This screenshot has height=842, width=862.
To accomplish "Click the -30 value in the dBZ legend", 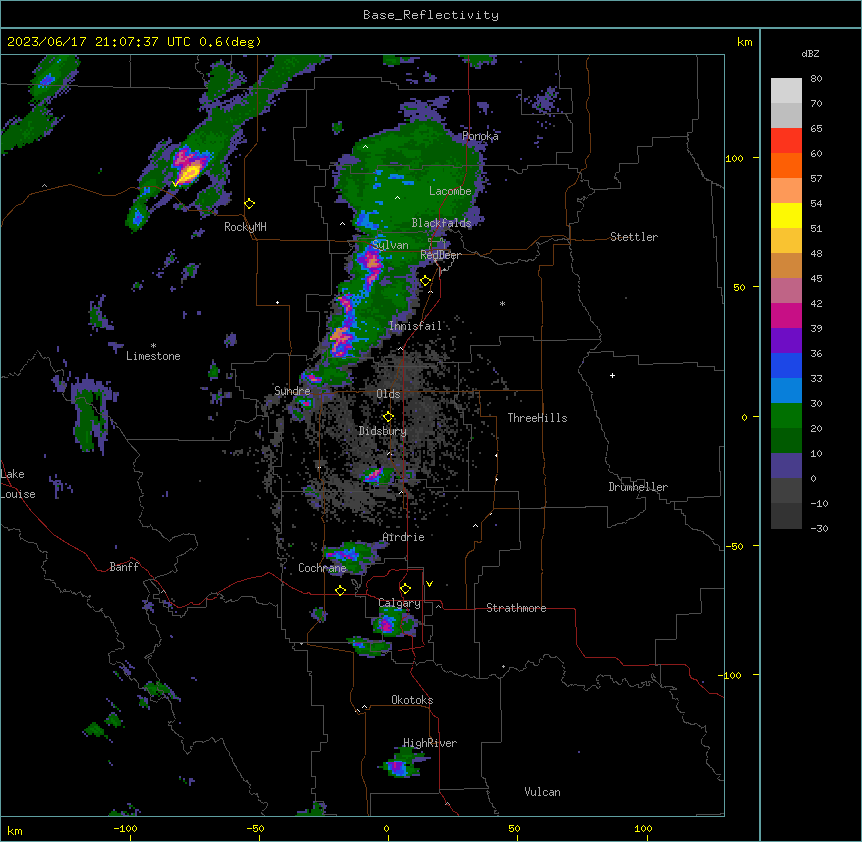I will (819, 528).
